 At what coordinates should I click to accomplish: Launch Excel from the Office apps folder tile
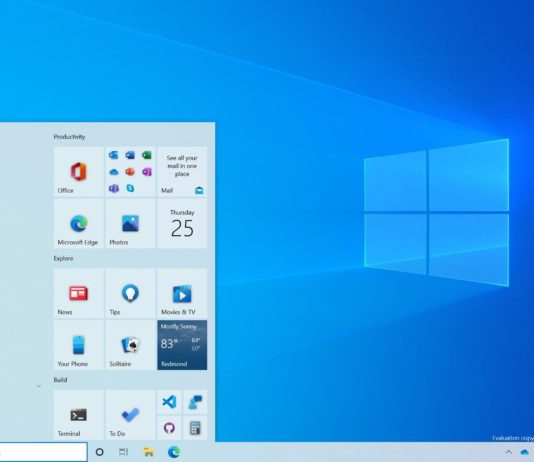tap(147, 155)
